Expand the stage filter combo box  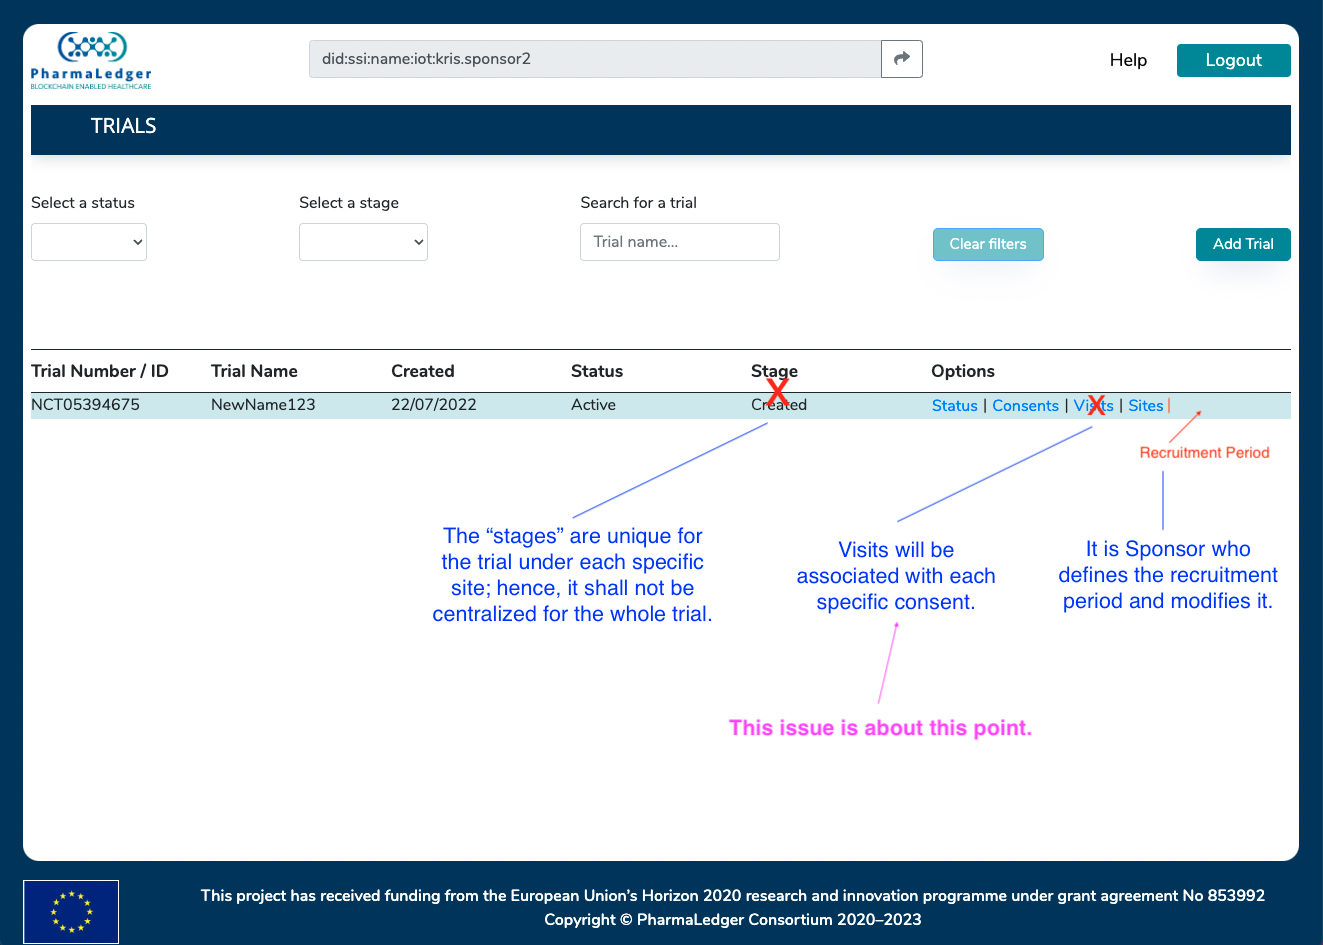tap(362, 241)
